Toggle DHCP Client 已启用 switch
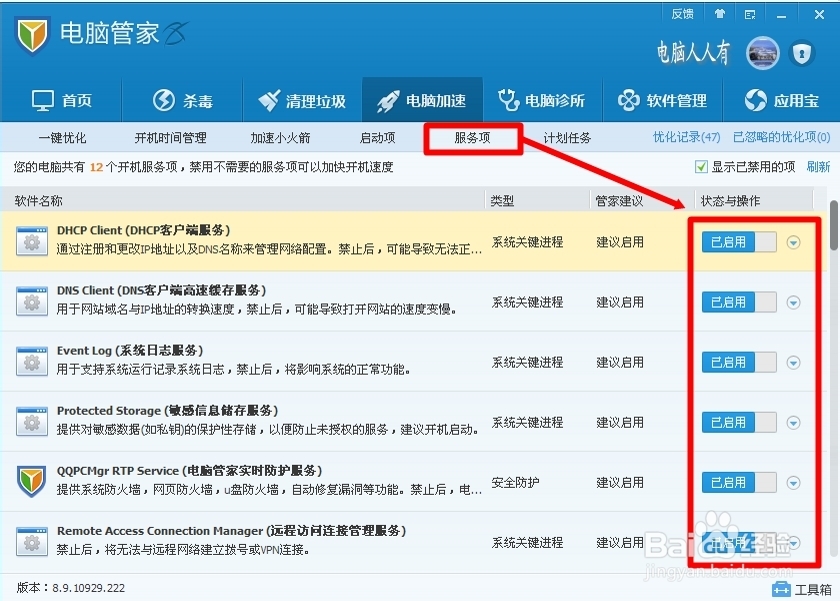This screenshot has height=601, width=840. coord(739,242)
